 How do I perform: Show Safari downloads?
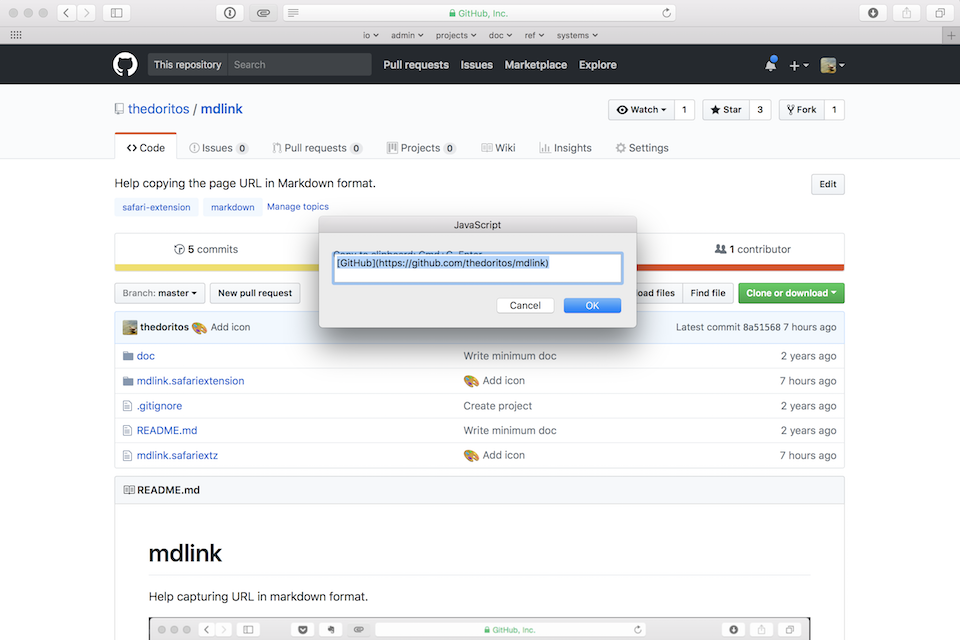(873, 13)
